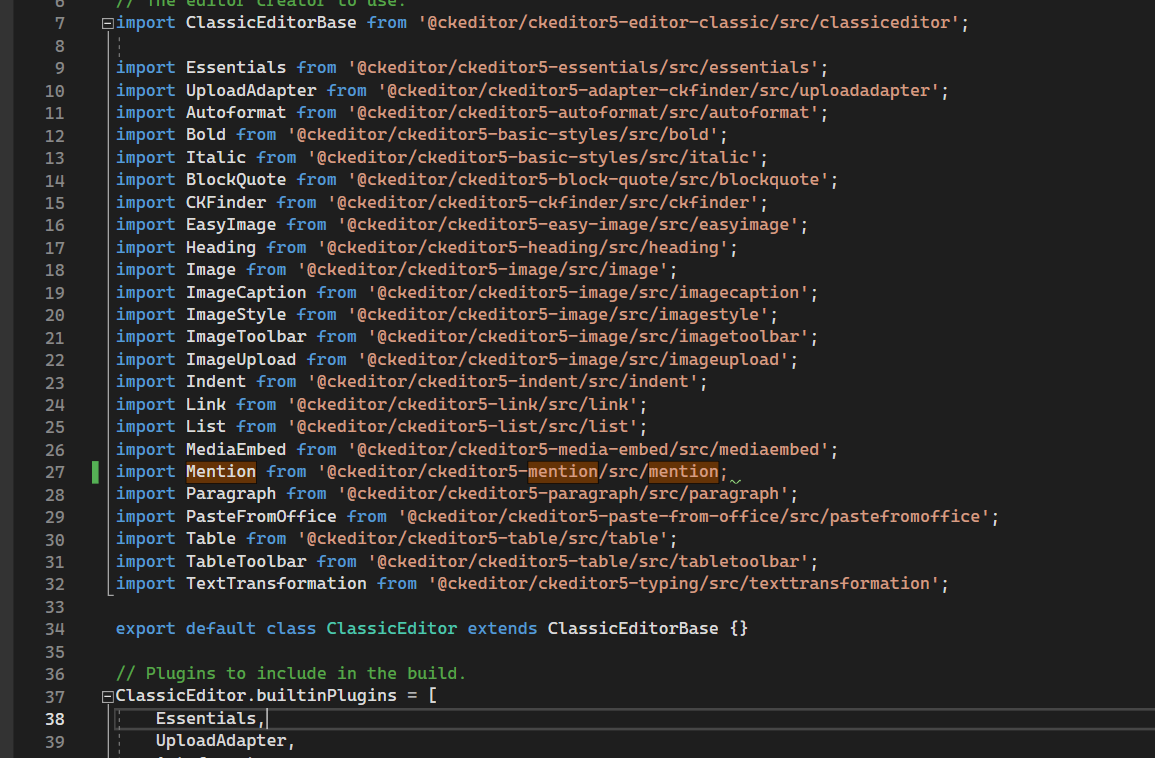
Task: Click the comment Plugins to include in the build
Action: [290, 673]
